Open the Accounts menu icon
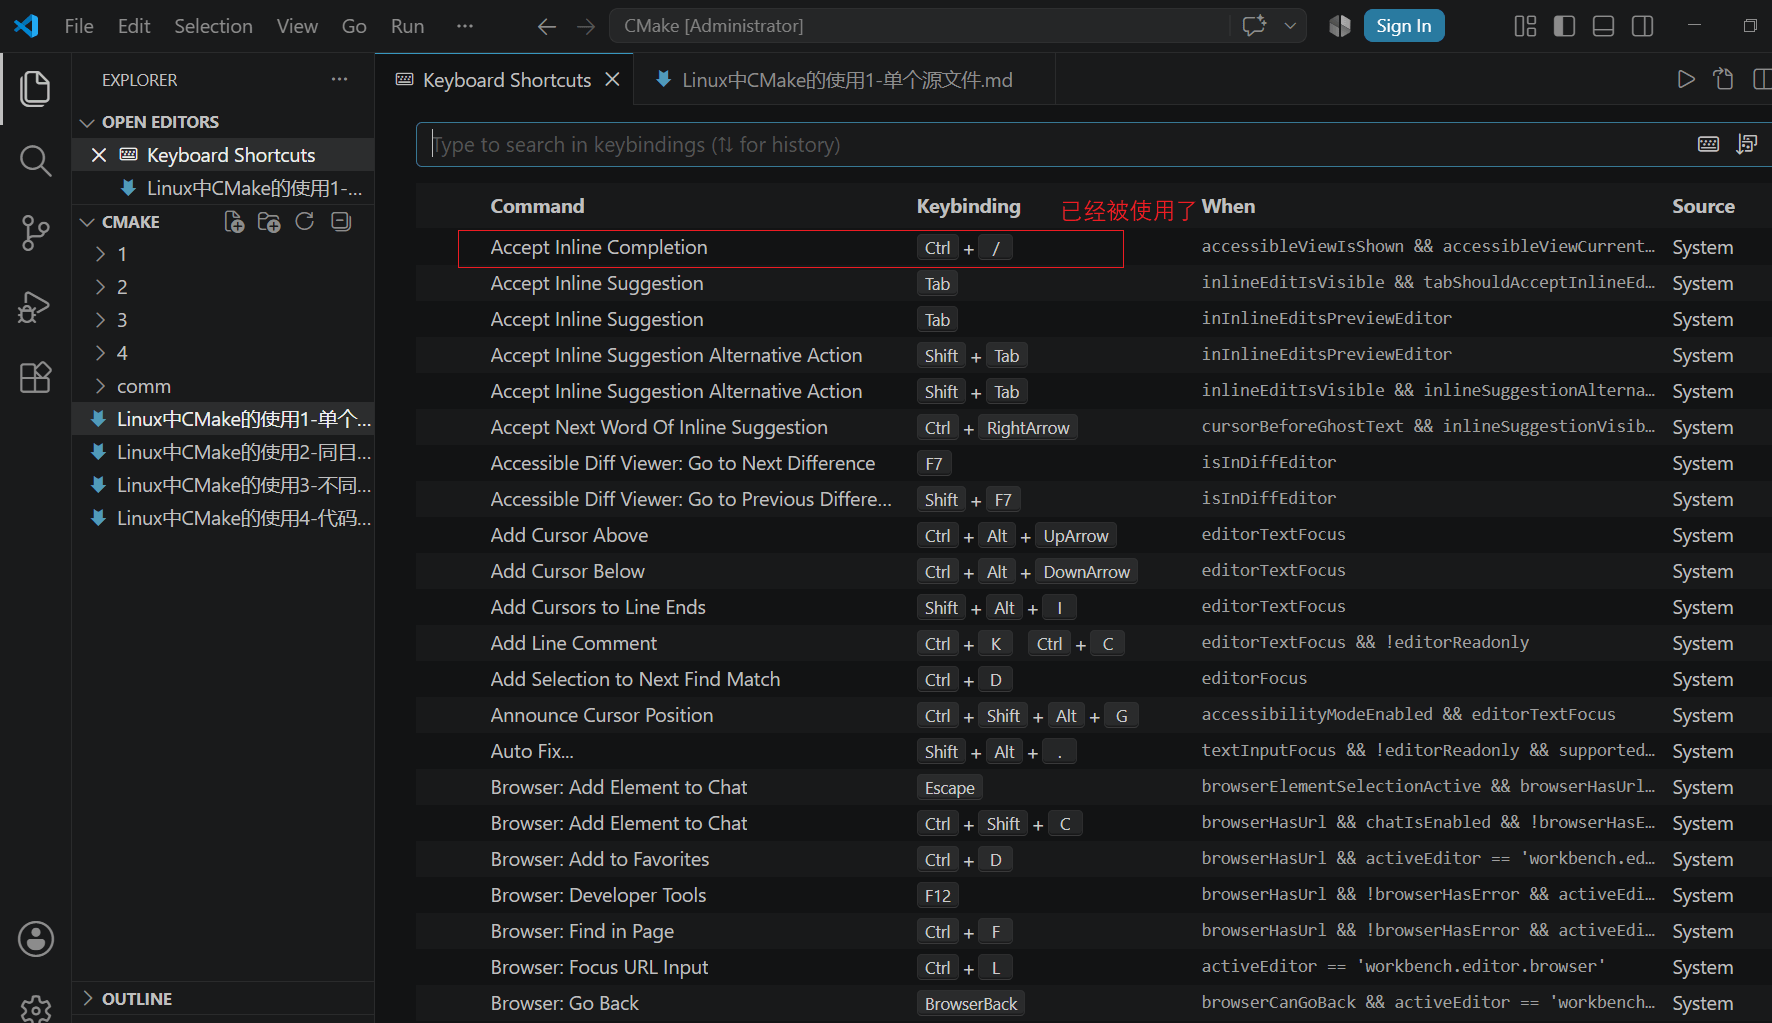This screenshot has height=1023, width=1772. (35, 939)
